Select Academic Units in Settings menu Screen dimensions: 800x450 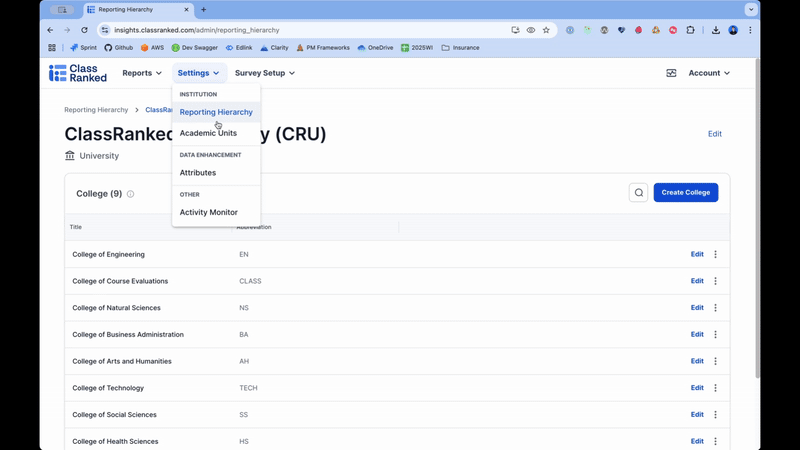click(x=216, y=133)
